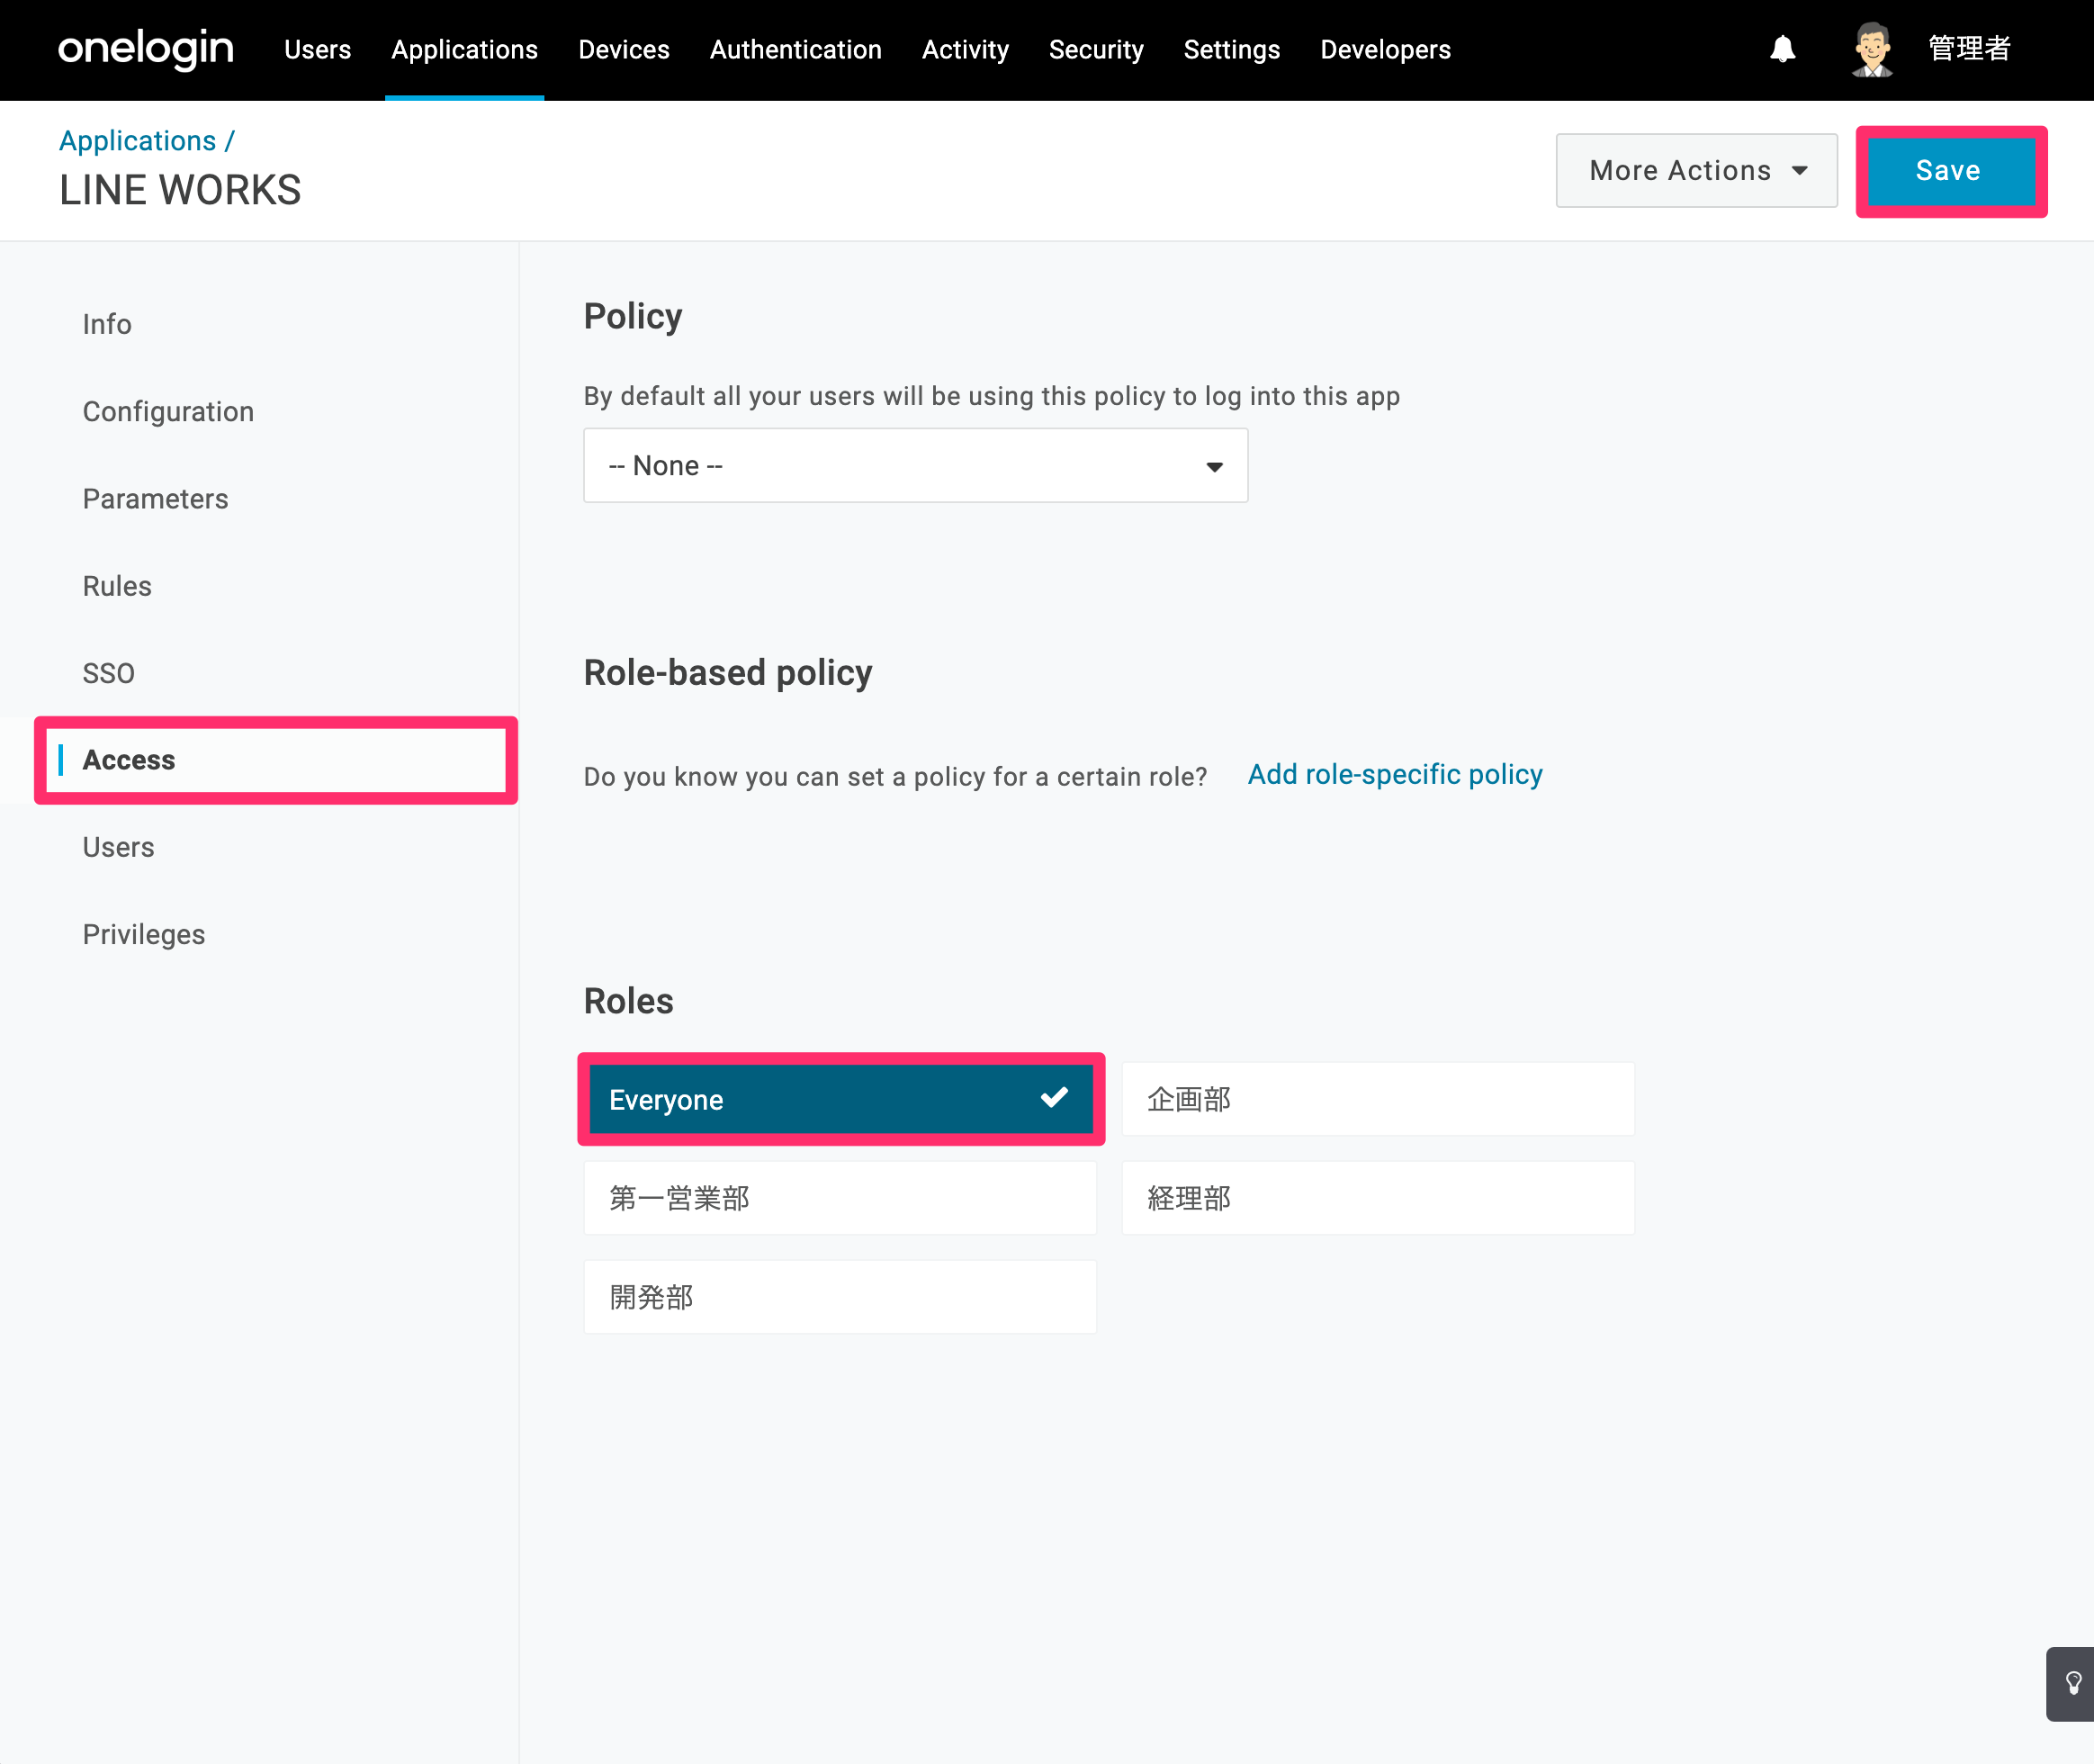Click Add role-specific policy link
This screenshot has width=2094, height=1764.
(x=1395, y=774)
